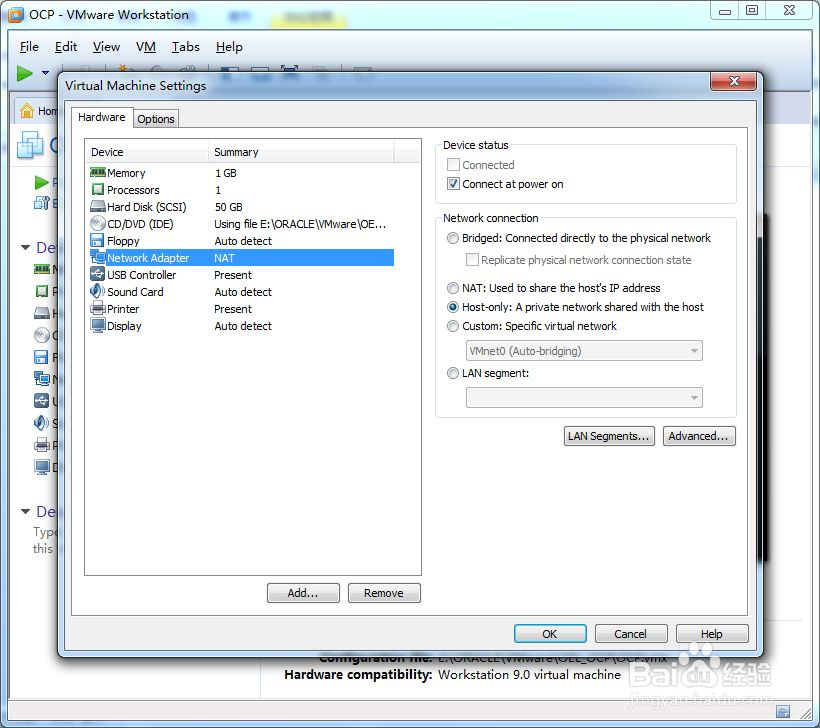Click the Remove button

(384, 593)
